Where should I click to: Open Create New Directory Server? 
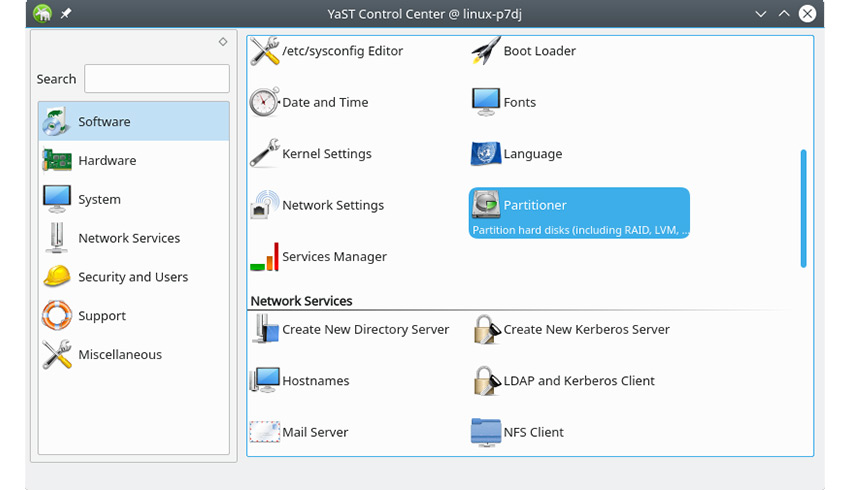365,329
